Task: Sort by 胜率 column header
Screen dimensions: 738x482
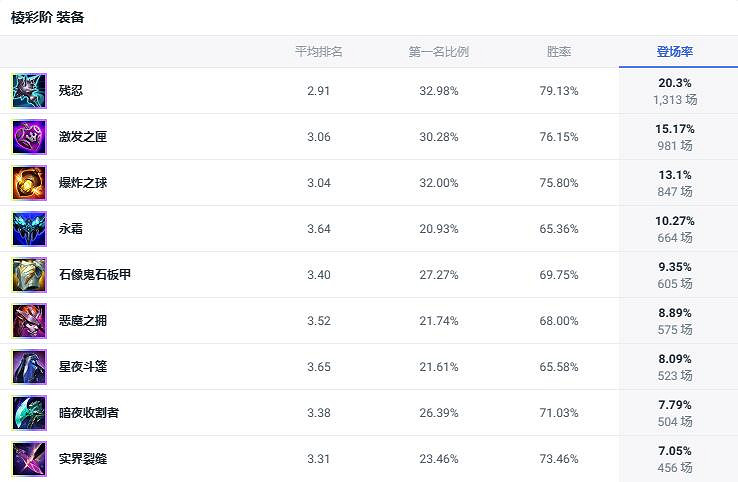Action: [x=559, y=51]
